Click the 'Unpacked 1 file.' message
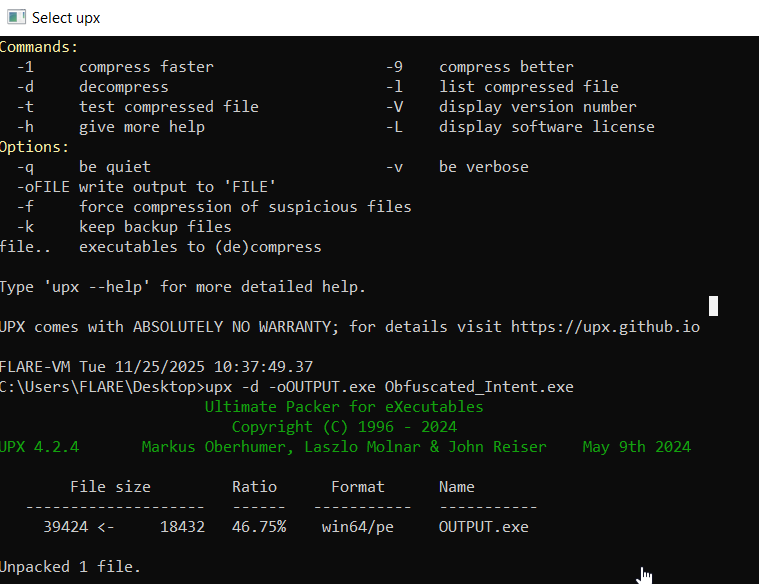Screen dimensions: 759x584 pos(70,567)
